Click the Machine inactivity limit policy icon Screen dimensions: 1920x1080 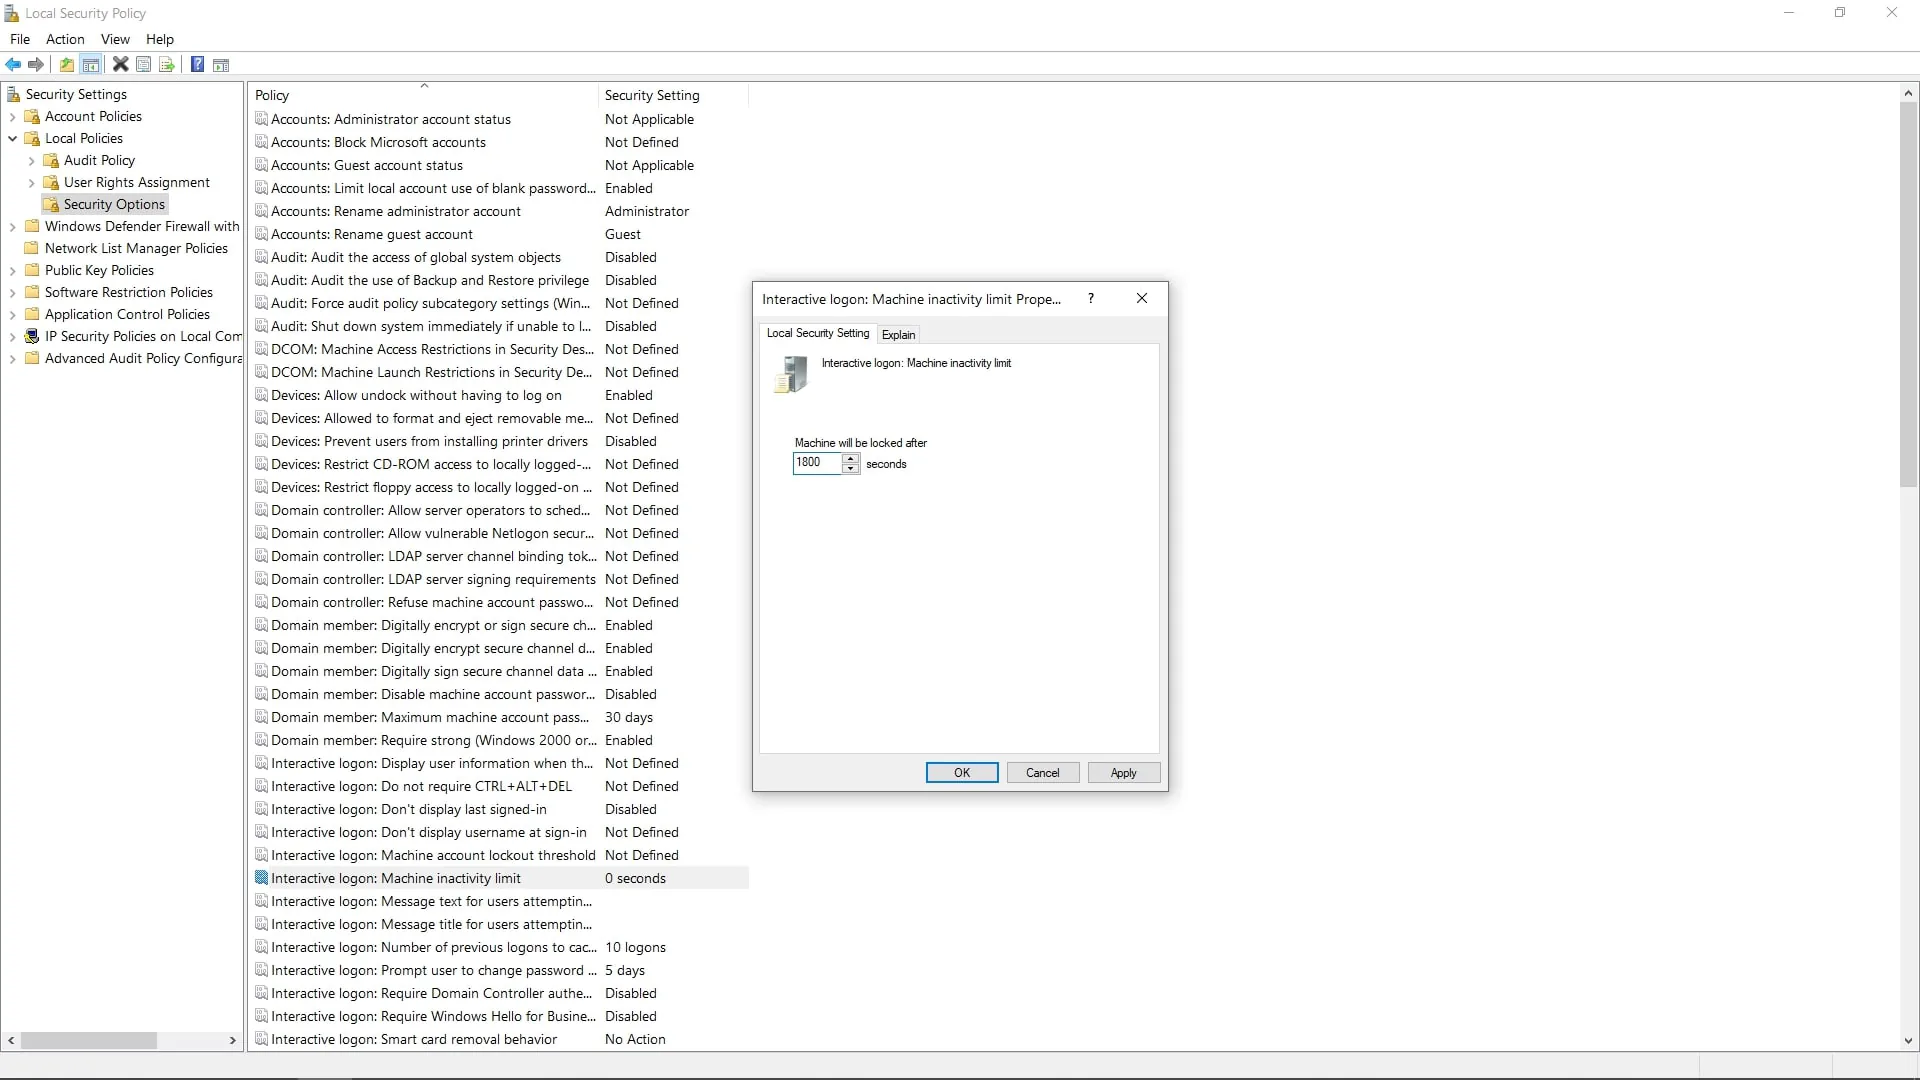coord(262,878)
